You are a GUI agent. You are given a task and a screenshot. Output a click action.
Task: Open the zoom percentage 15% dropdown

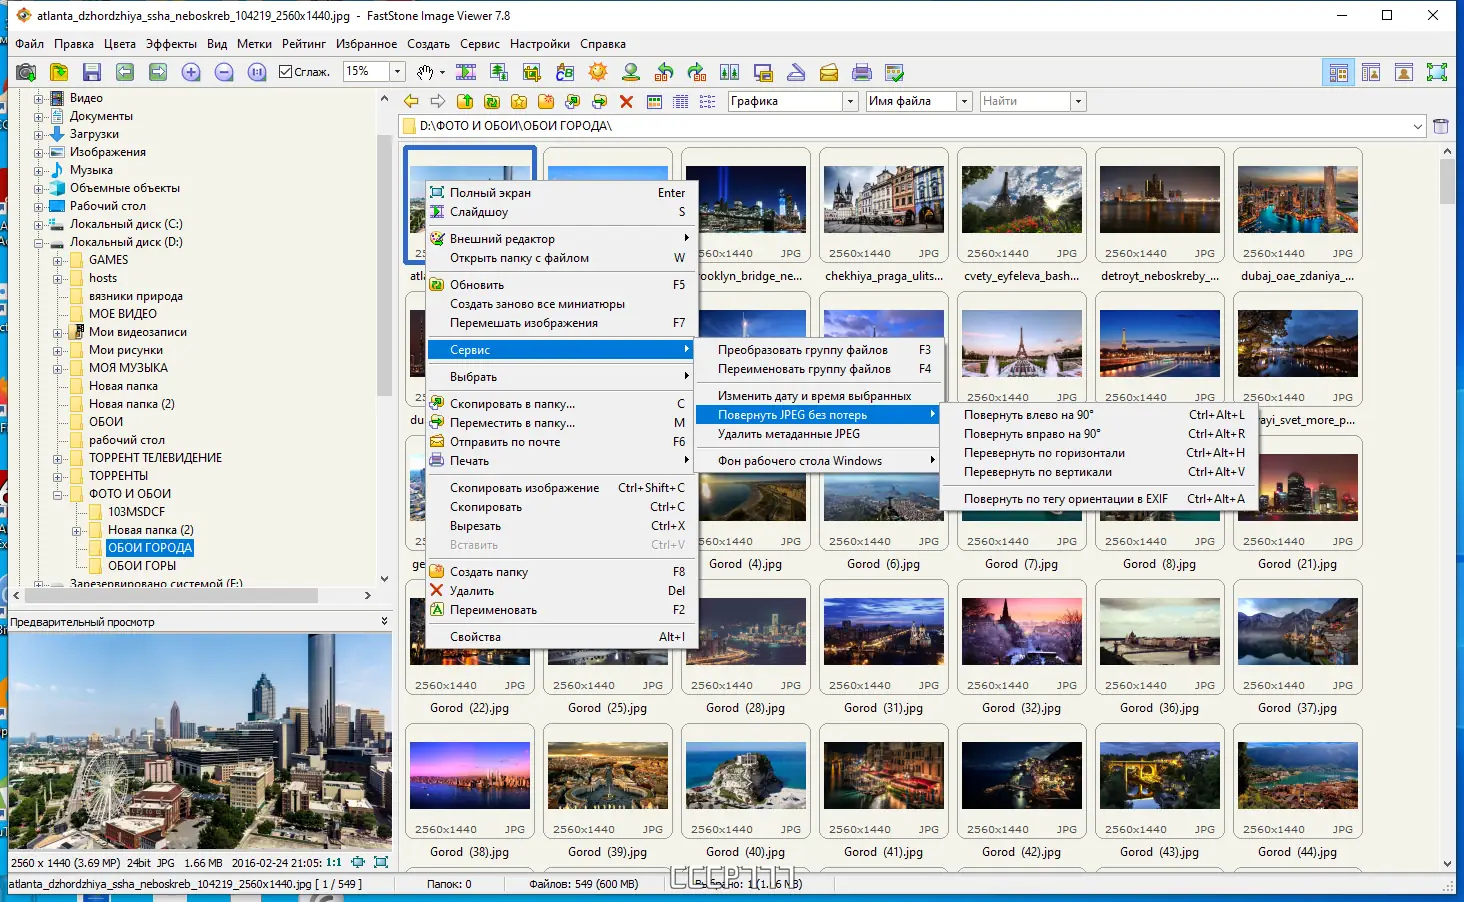point(397,72)
